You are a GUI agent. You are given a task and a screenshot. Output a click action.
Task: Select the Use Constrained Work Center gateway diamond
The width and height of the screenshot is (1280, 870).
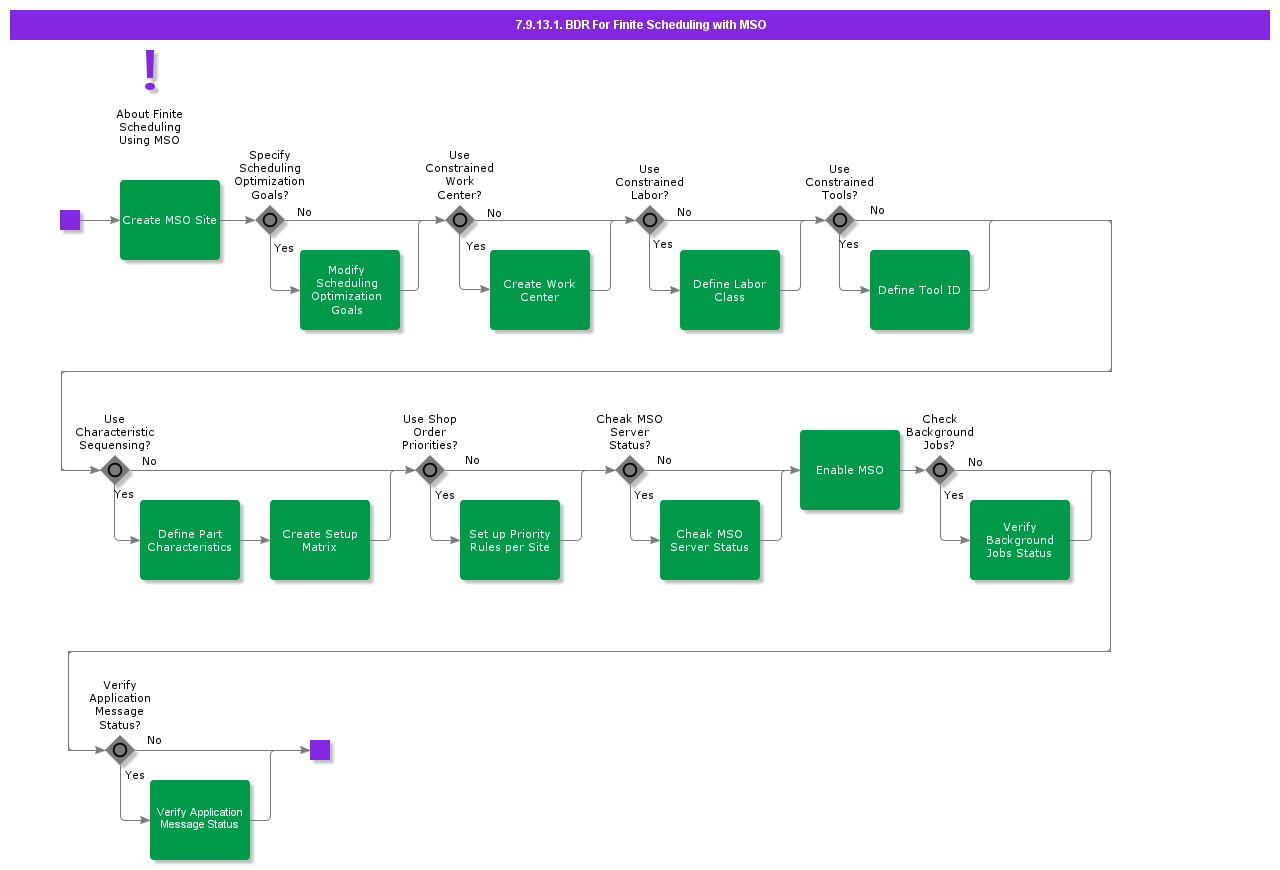460,220
